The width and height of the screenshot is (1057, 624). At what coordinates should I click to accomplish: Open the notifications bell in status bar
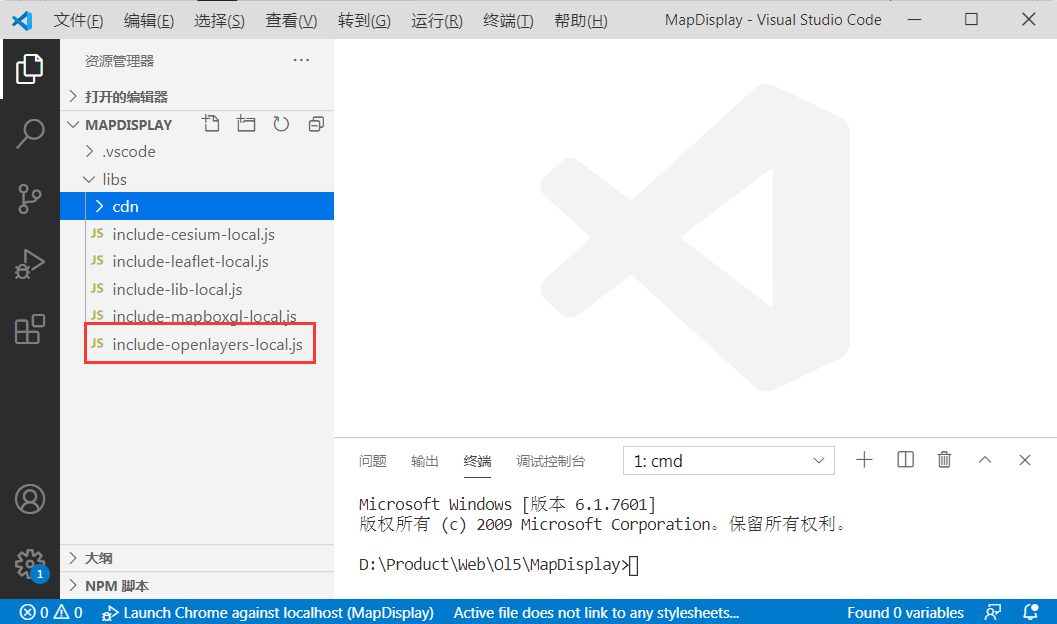point(1031,613)
